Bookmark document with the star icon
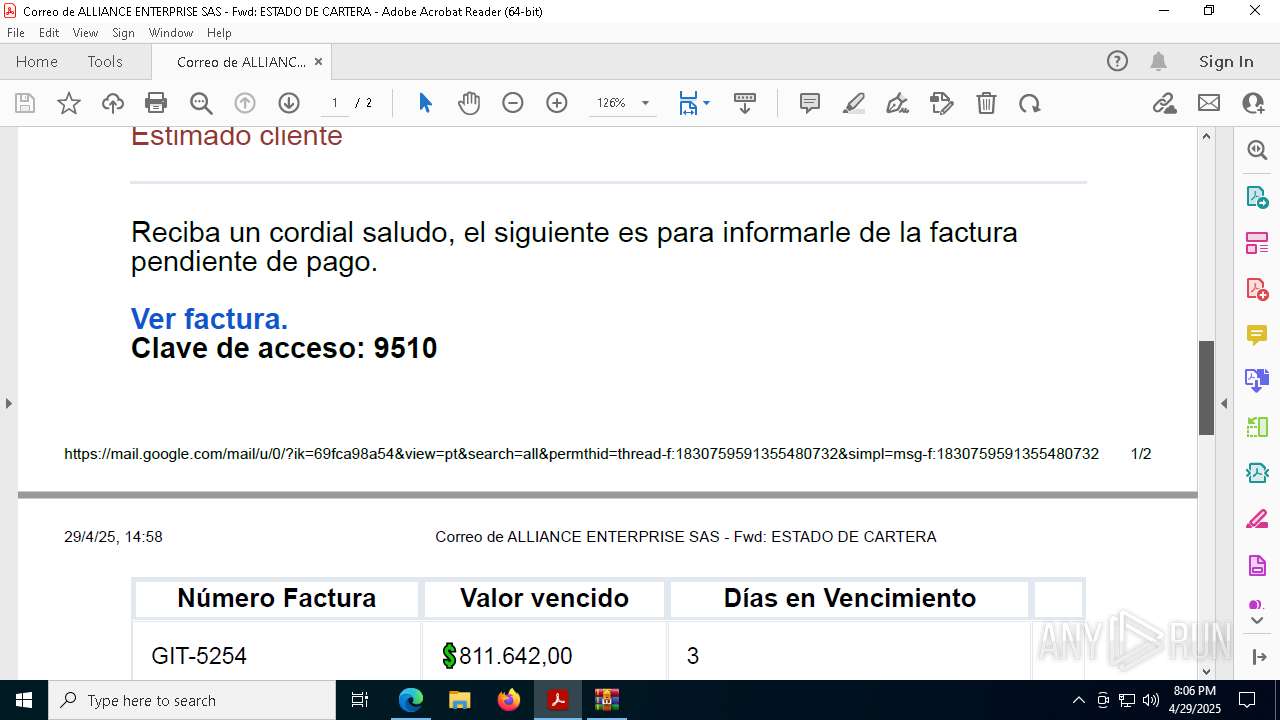Screen dimensions: 1280x720 pyautogui.click(x=69, y=103)
